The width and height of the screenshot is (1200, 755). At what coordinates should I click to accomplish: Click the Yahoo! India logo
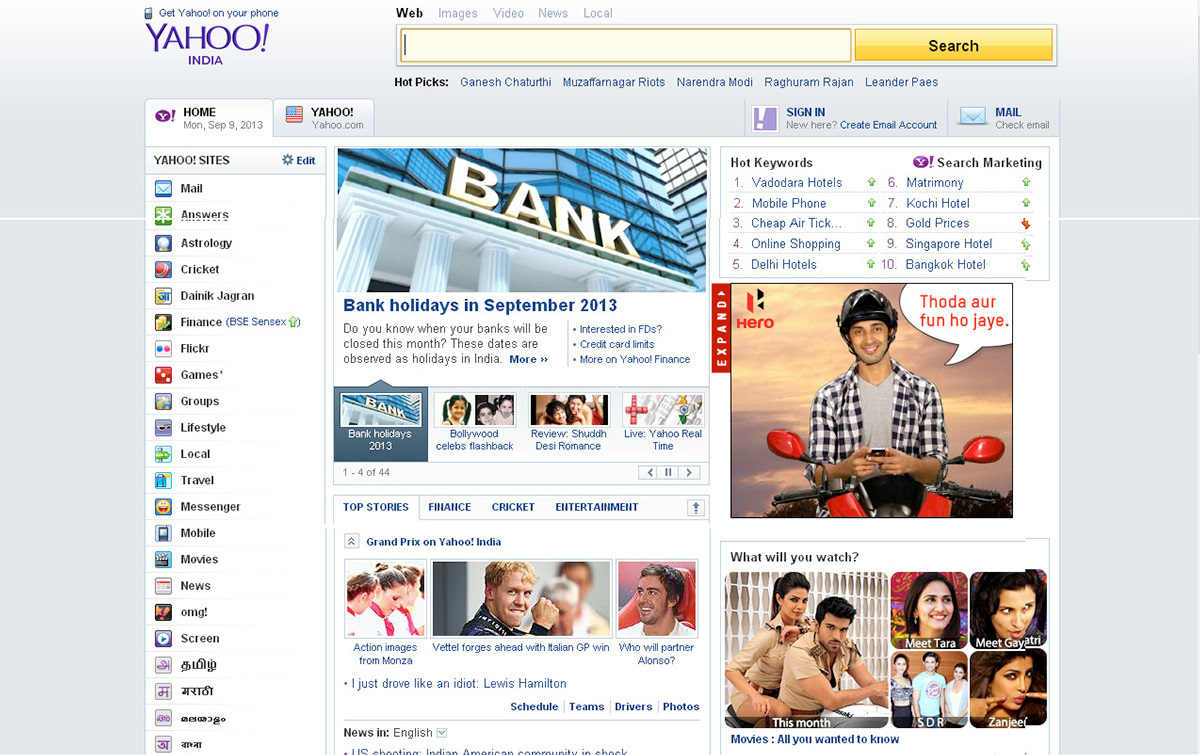pos(207,43)
